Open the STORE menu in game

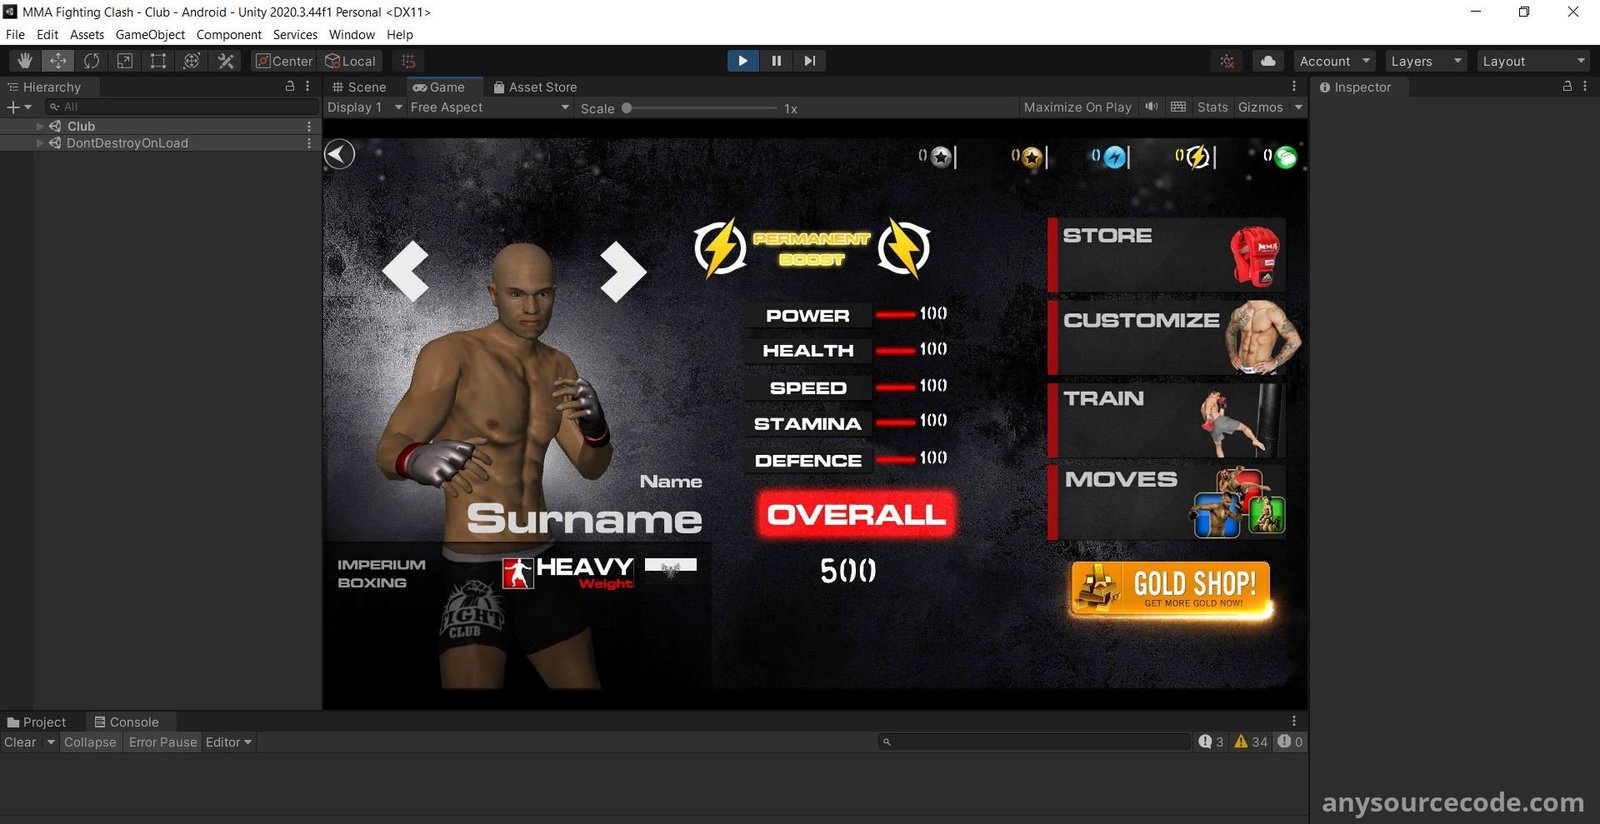pyautogui.click(x=1166, y=254)
